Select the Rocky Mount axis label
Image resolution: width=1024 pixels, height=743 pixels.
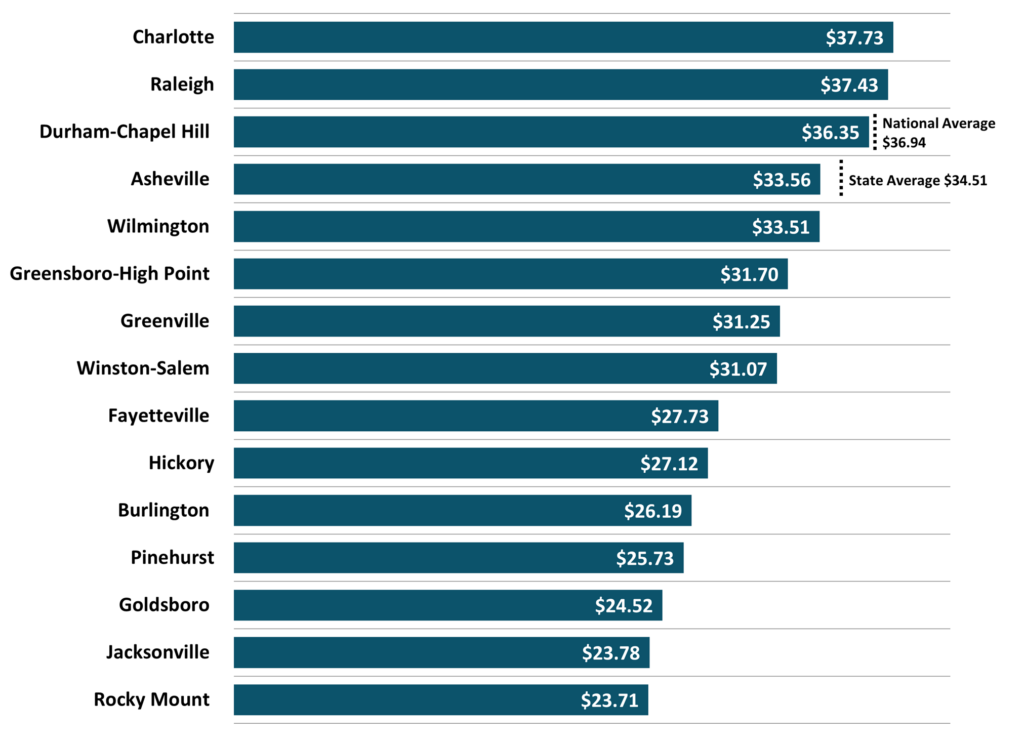[x=152, y=700]
